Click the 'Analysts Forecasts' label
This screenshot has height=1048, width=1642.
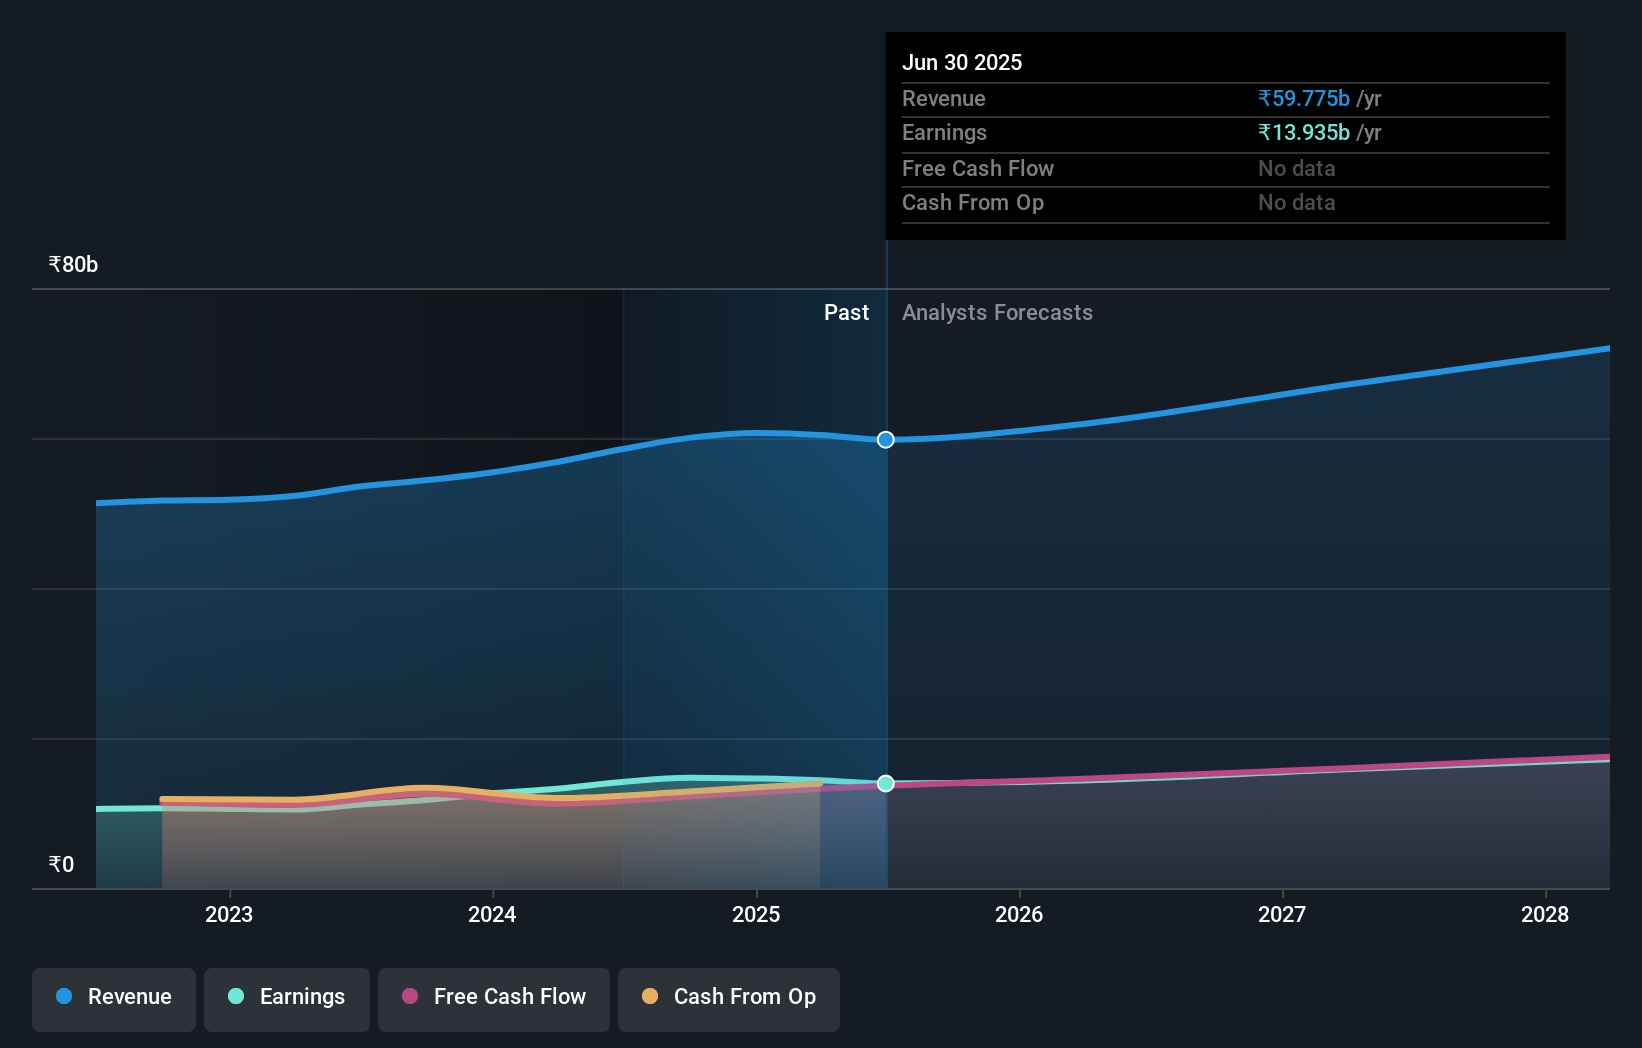997,313
